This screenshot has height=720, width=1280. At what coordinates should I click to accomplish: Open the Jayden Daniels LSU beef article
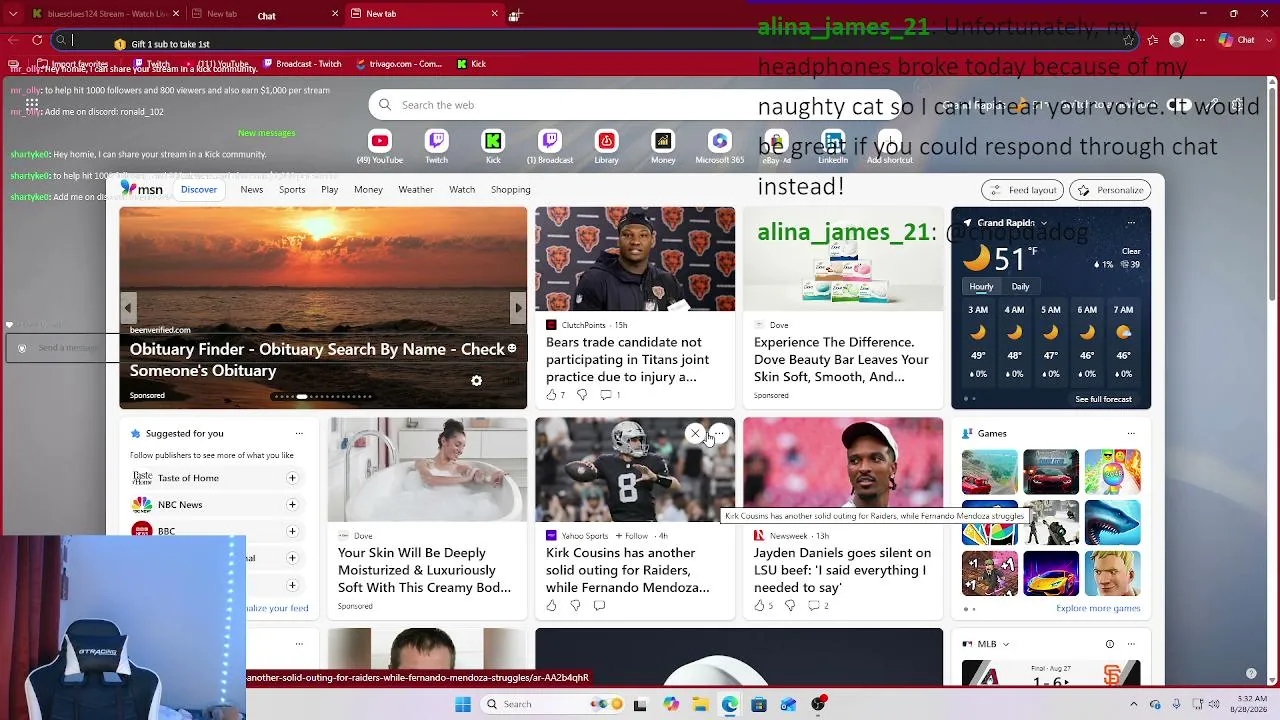point(842,570)
